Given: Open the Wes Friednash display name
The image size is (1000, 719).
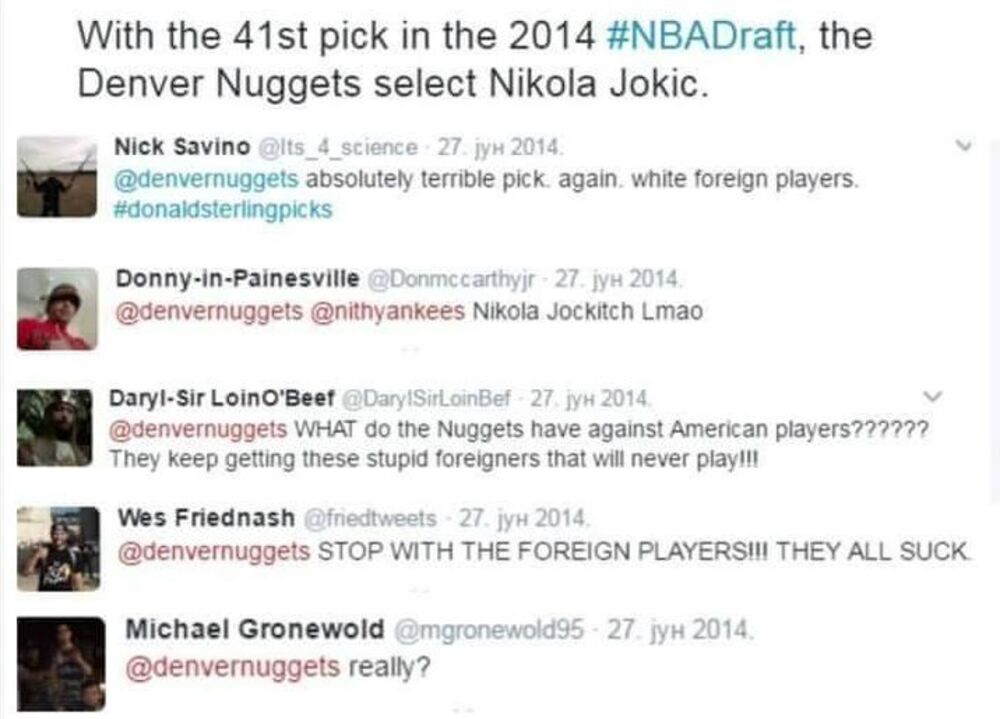Looking at the screenshot, I should (x=206, y=517).
